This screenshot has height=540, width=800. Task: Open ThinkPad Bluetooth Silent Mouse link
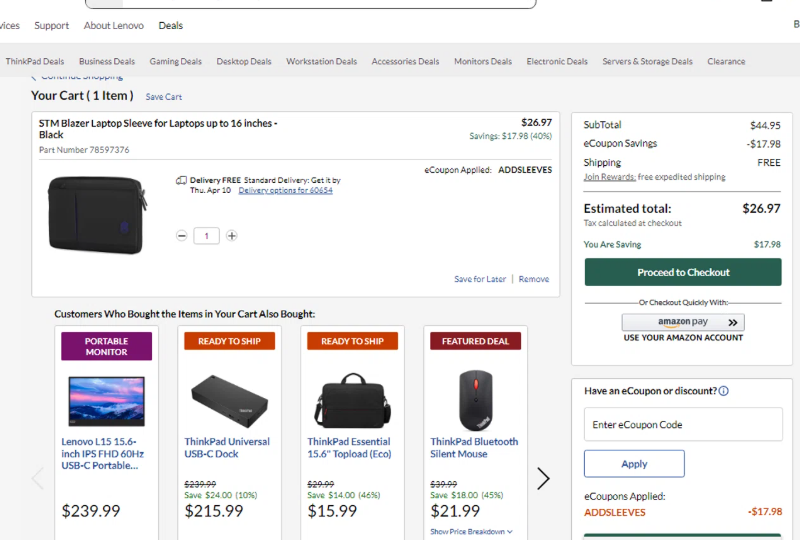pyautogui.click(x=474, y=448)
